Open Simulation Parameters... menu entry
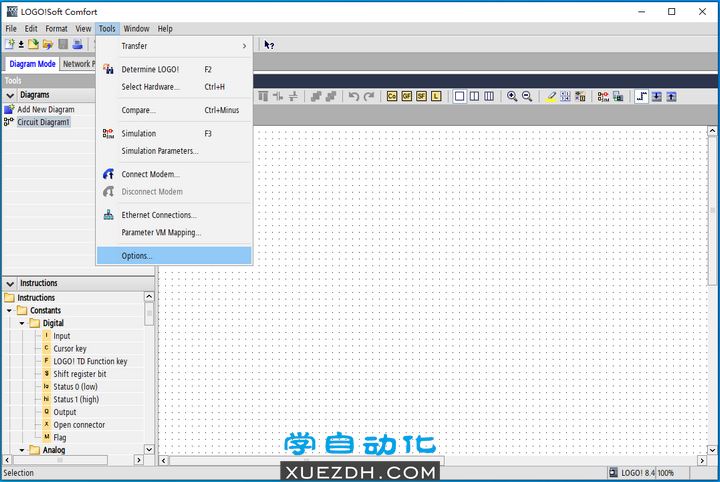The image size is (720, 482). point(174,151)
